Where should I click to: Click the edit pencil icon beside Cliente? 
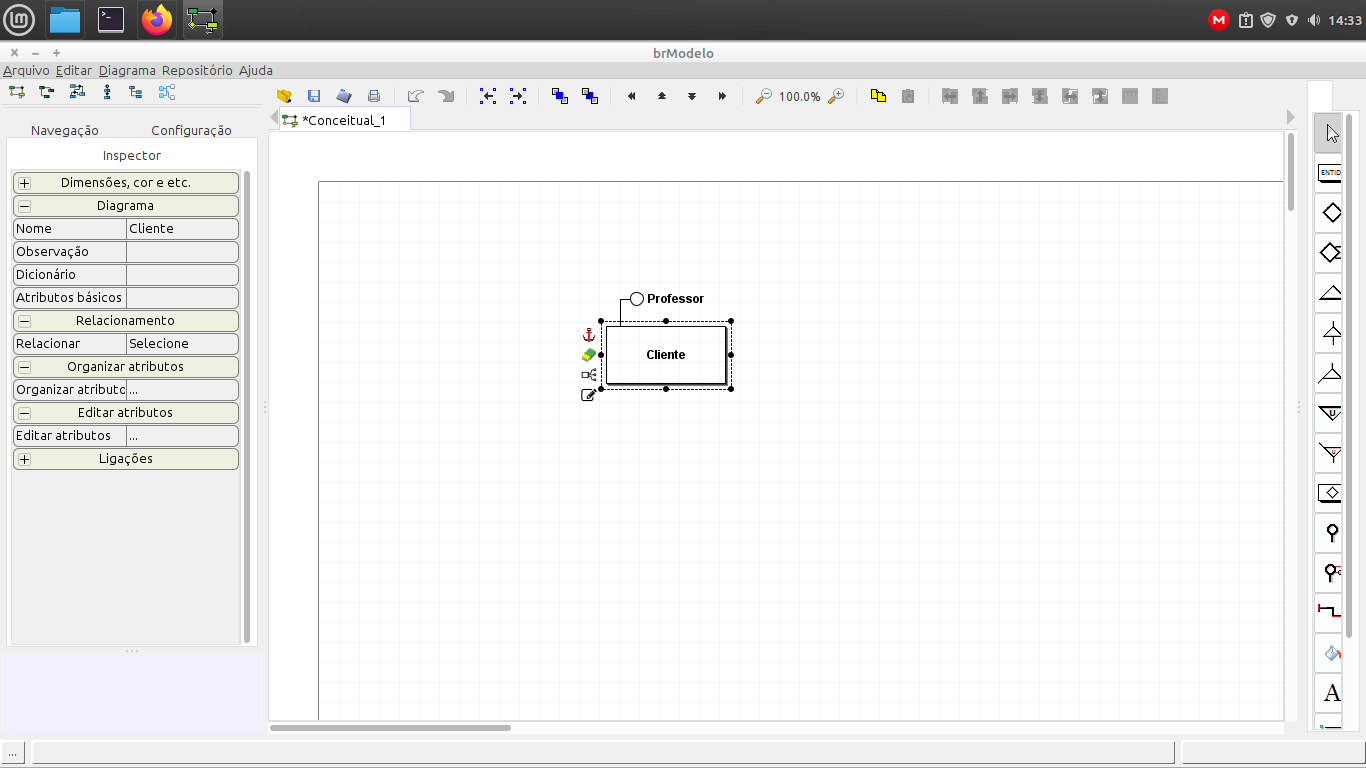[588, 395]
